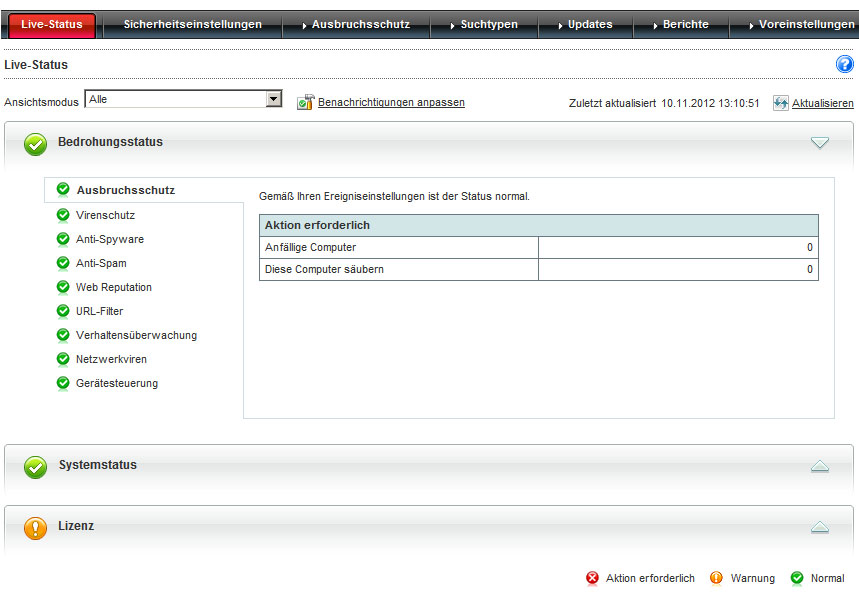Viewport: 859px width, 593px height.
Task: Open the Berichte menu
Action: (685, 24)
